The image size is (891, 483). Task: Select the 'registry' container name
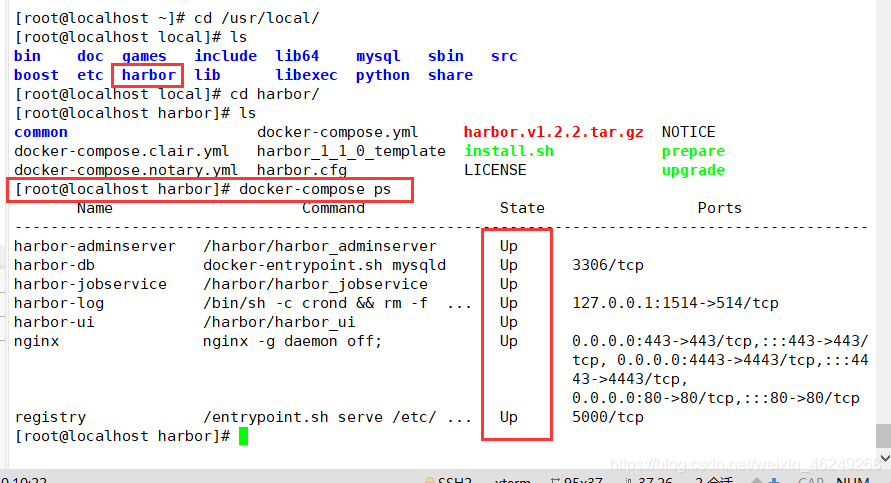(50, 417)
